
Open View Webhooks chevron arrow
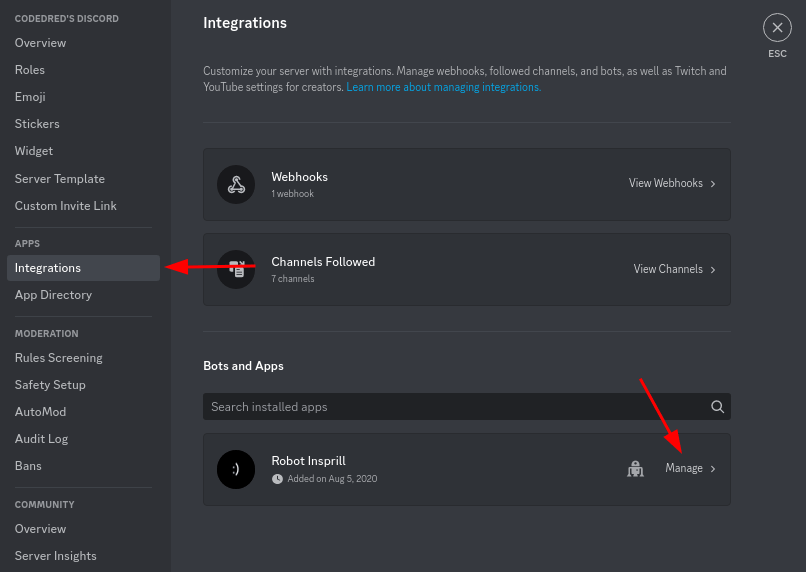(713, 183)
